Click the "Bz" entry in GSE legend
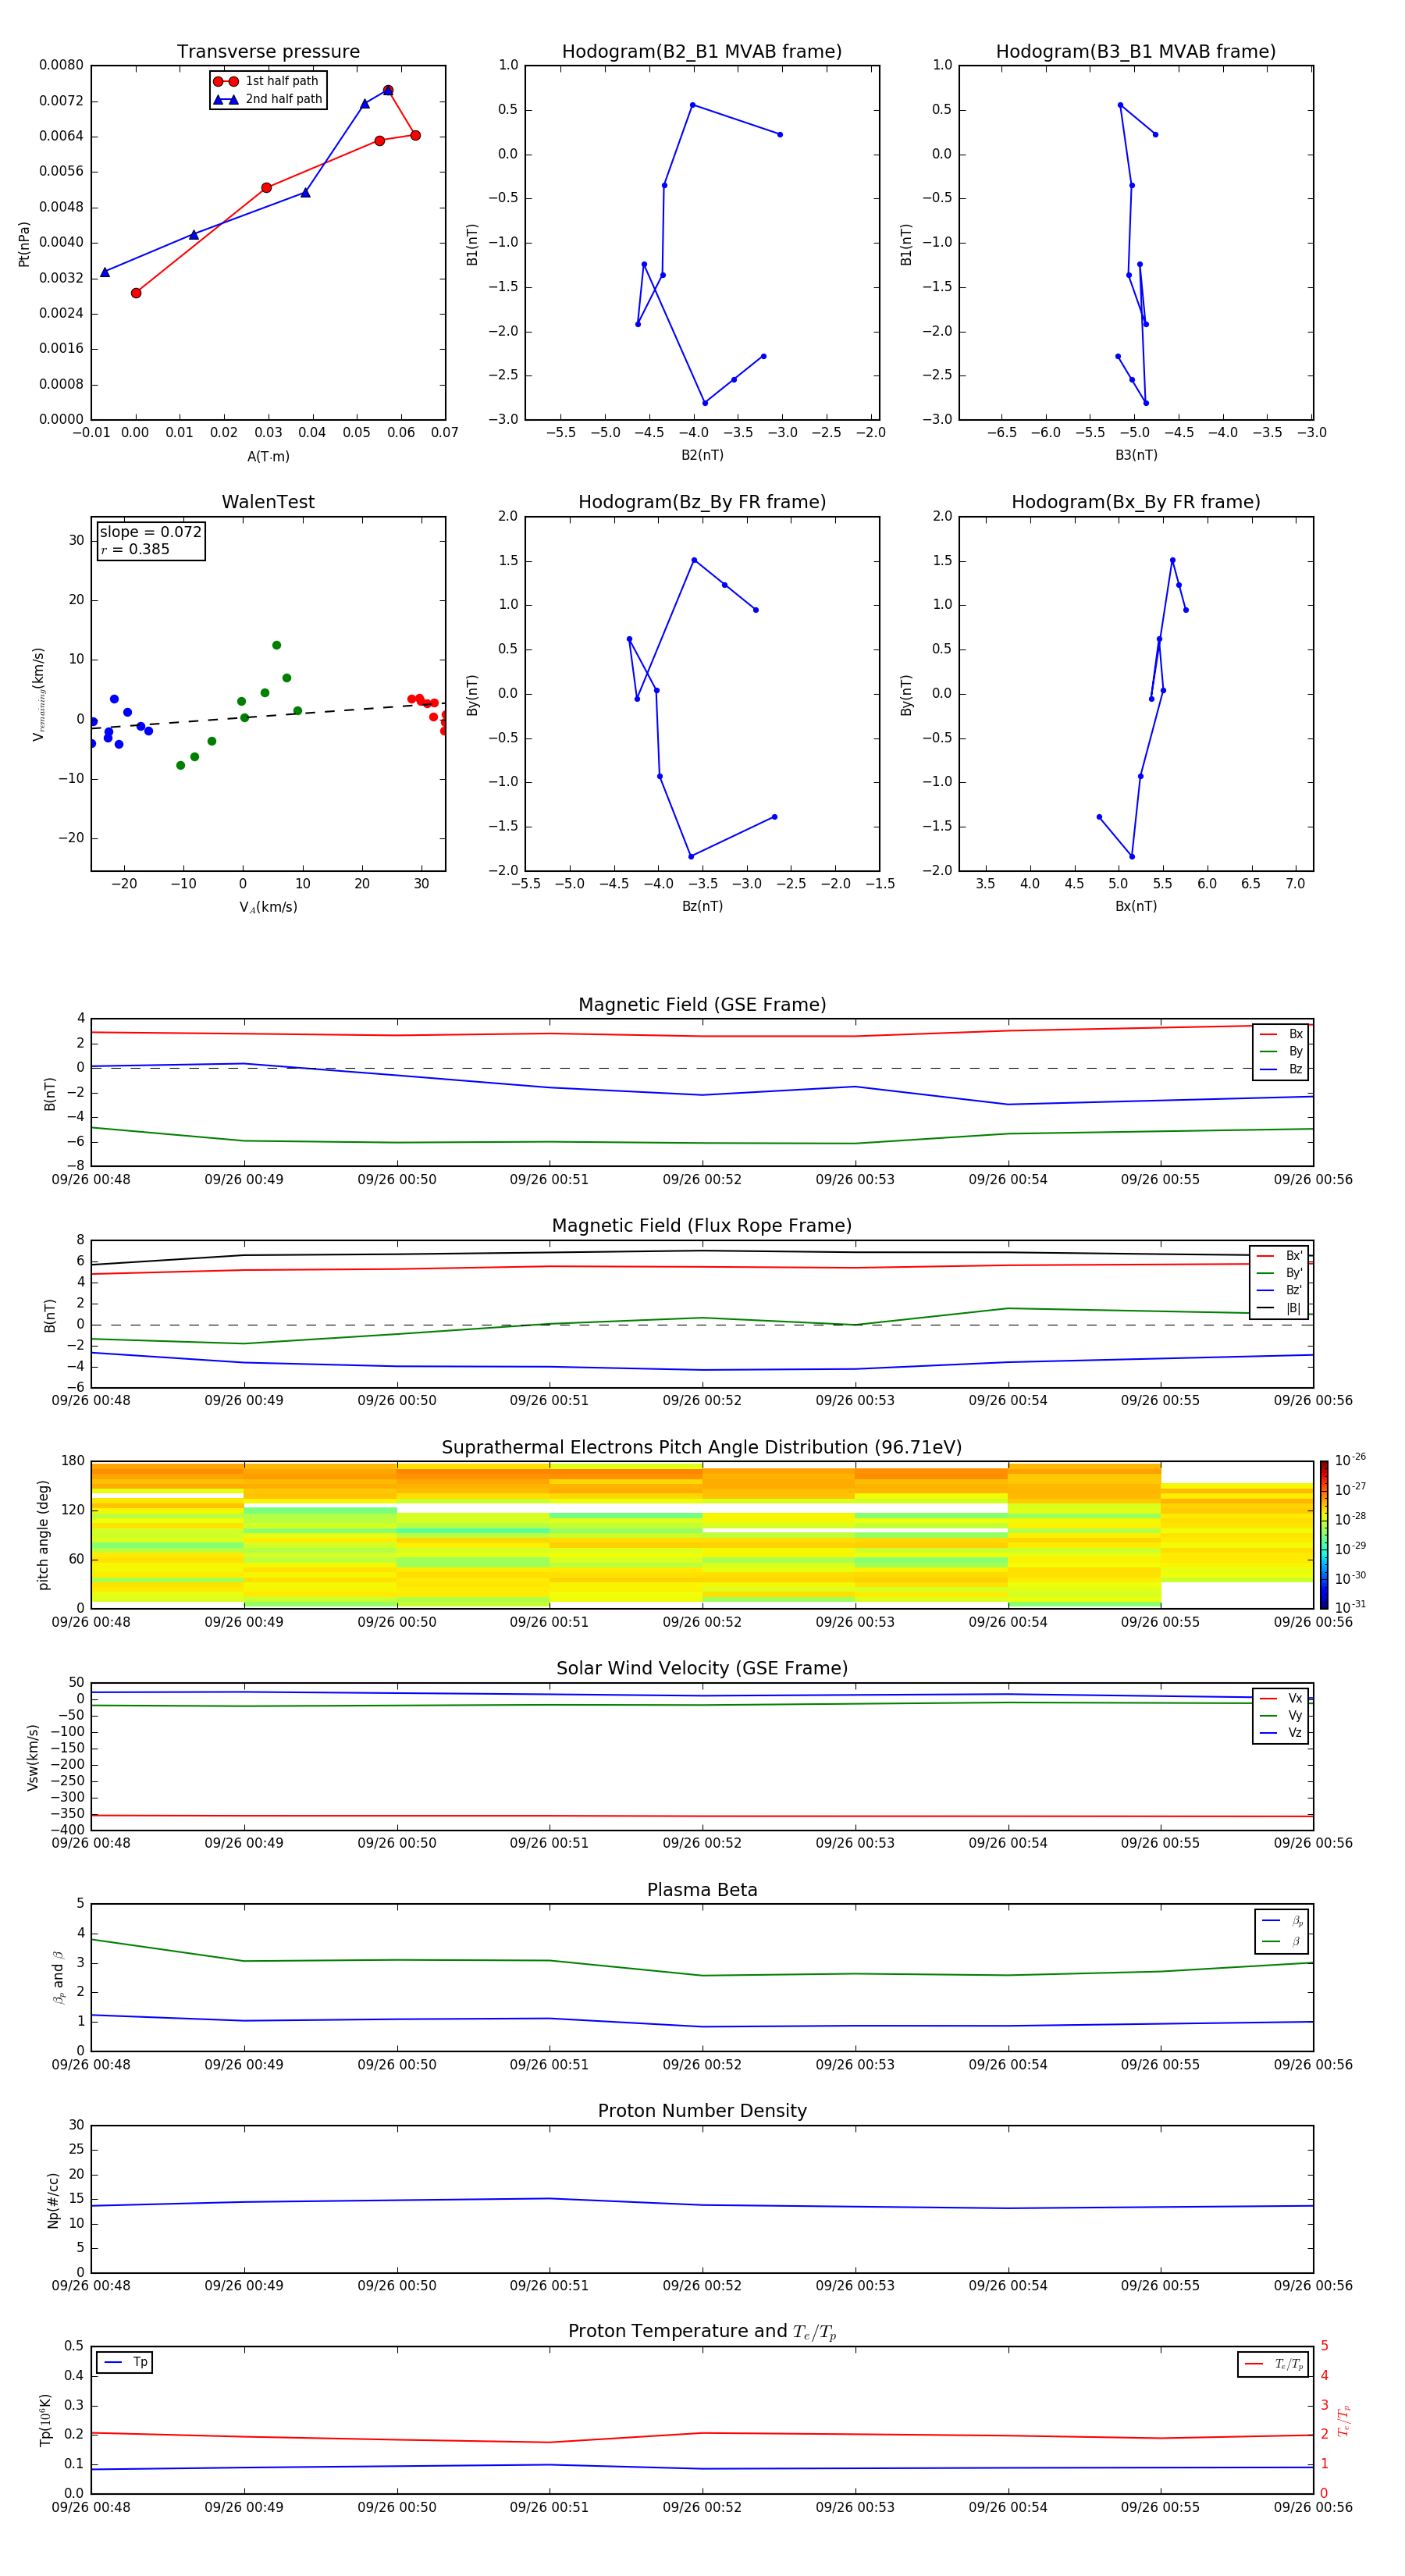 1282,1069
